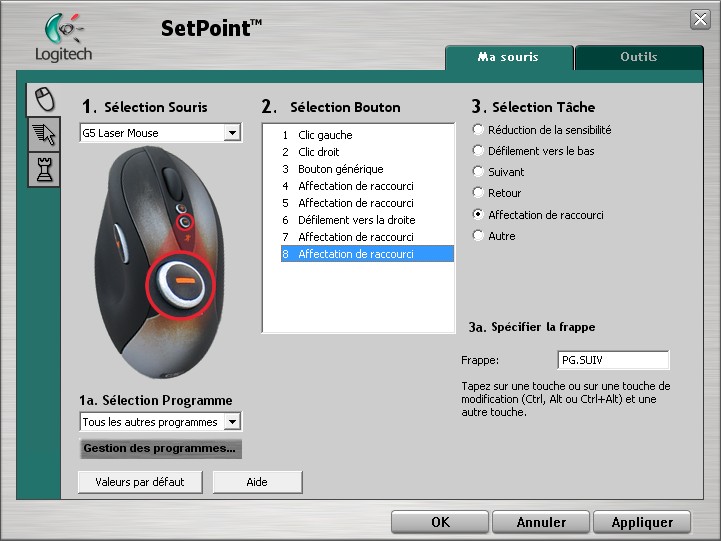Select button 1 Clic gauche in list
721x541 pixels.
(367, 135)
